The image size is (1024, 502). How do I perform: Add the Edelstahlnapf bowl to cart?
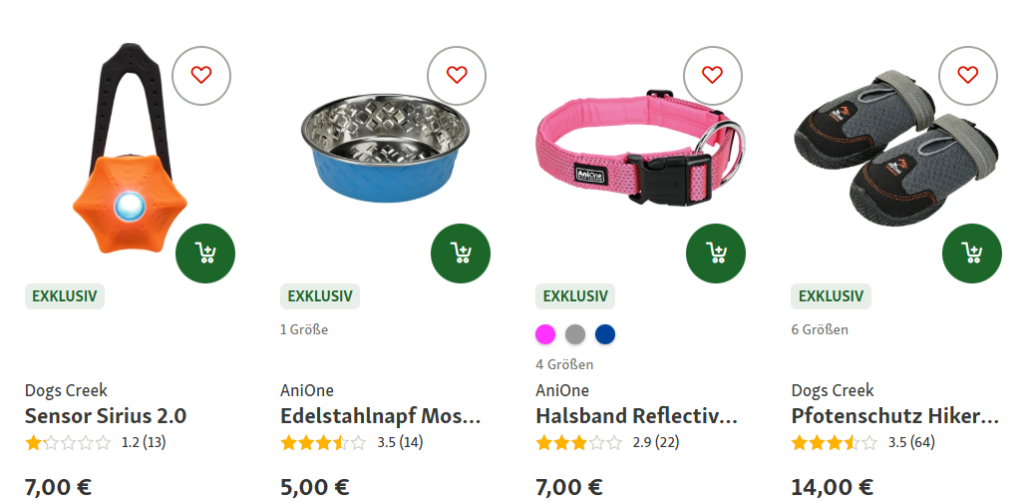click(x=461, y=253)
